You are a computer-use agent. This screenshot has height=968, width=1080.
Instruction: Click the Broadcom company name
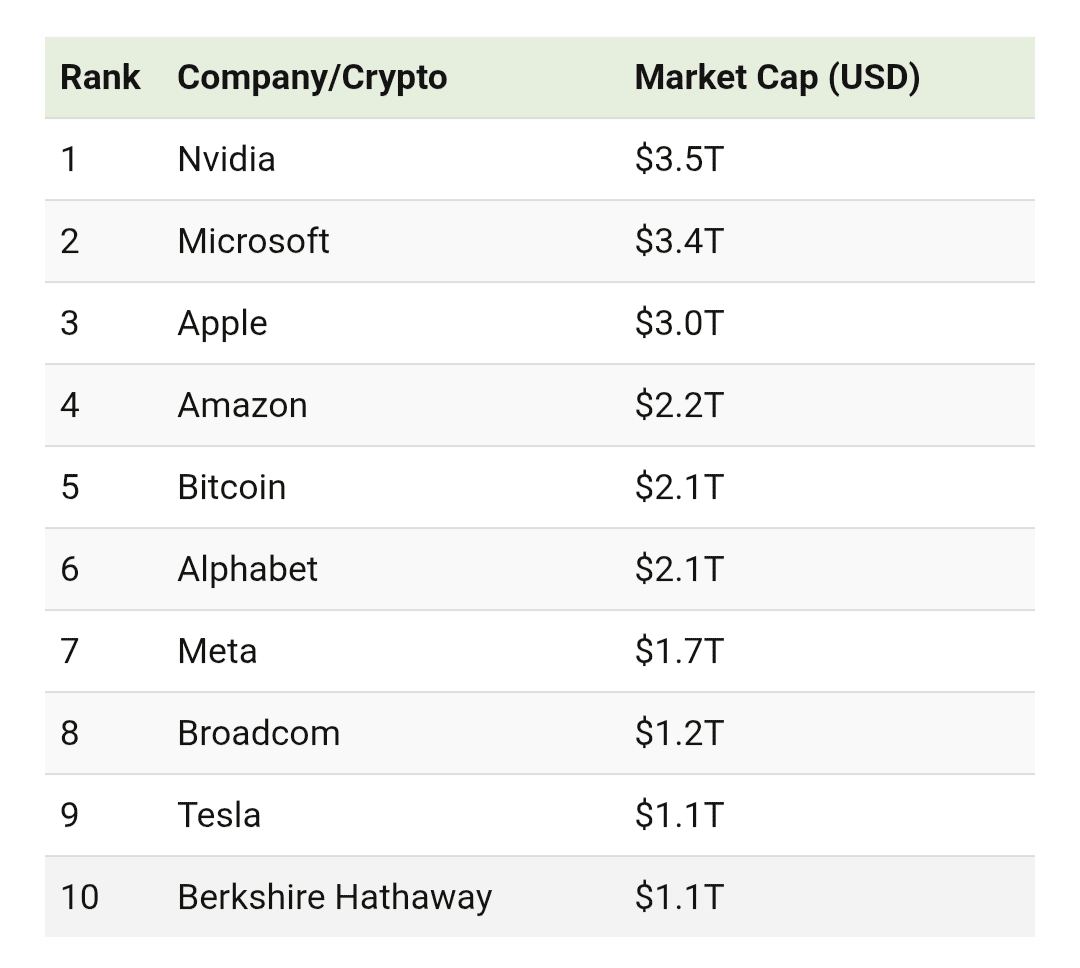point(258,734)
